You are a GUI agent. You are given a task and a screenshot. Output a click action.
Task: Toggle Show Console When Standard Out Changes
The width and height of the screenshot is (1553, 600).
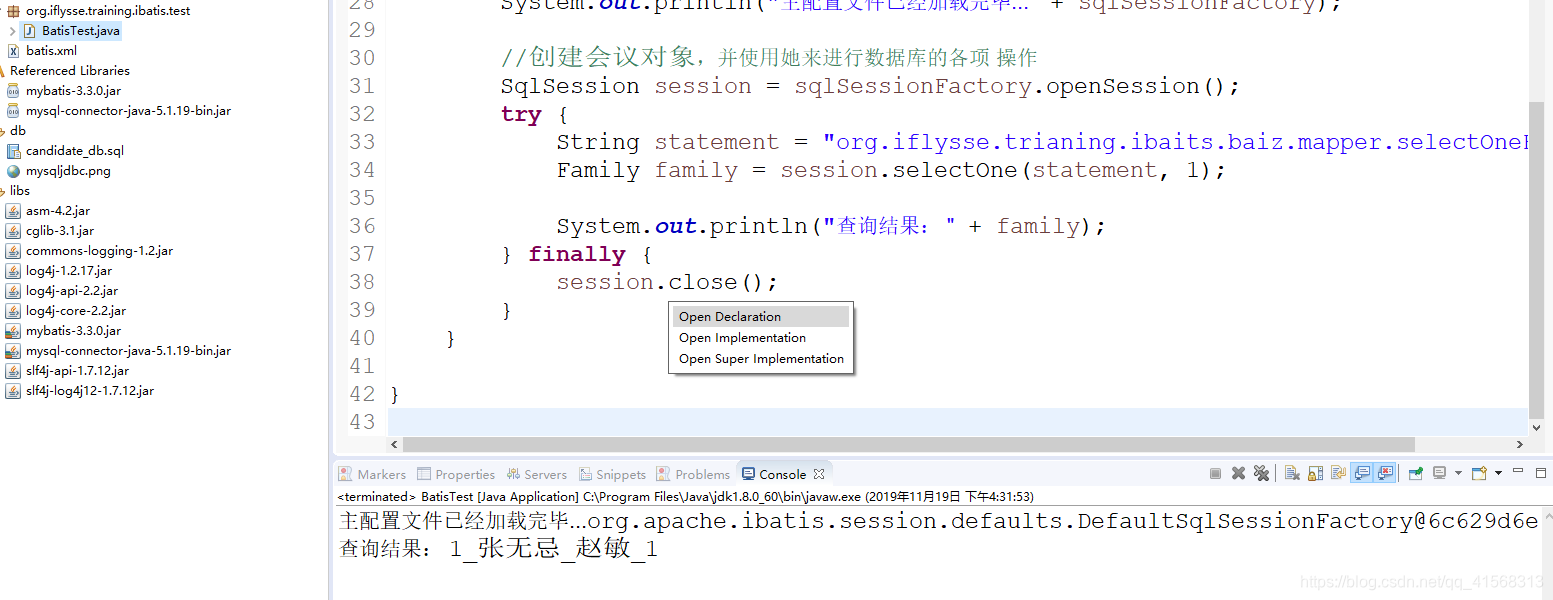[x=1364, y=473]
